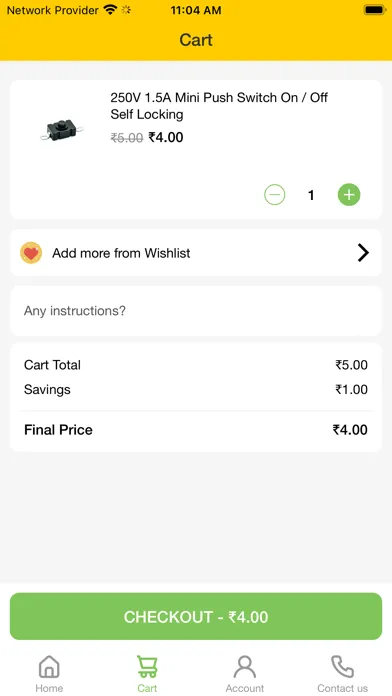Tap the WiFi status icon

click(110, 10)
